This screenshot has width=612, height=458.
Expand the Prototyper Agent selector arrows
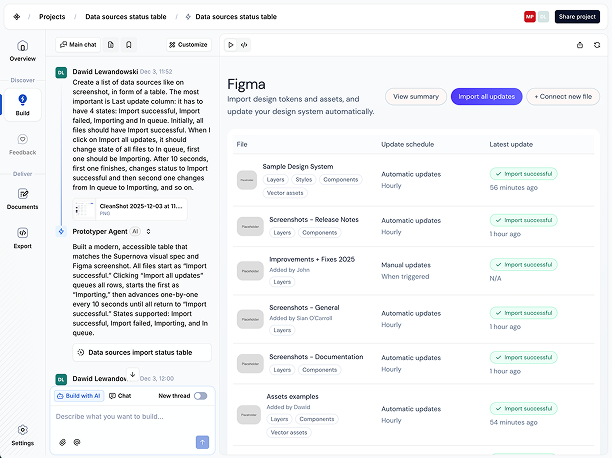tap(148, 232)
